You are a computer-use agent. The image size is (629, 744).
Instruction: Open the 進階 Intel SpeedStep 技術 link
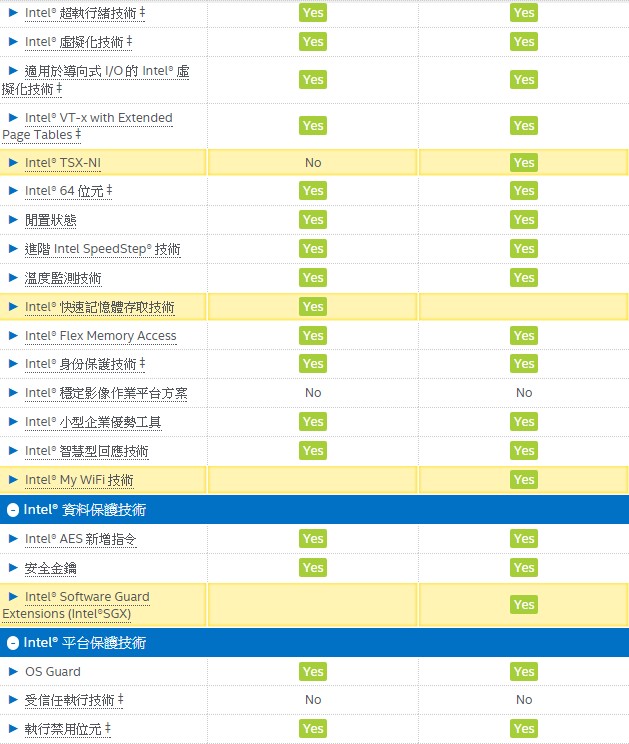coord(102,249)
